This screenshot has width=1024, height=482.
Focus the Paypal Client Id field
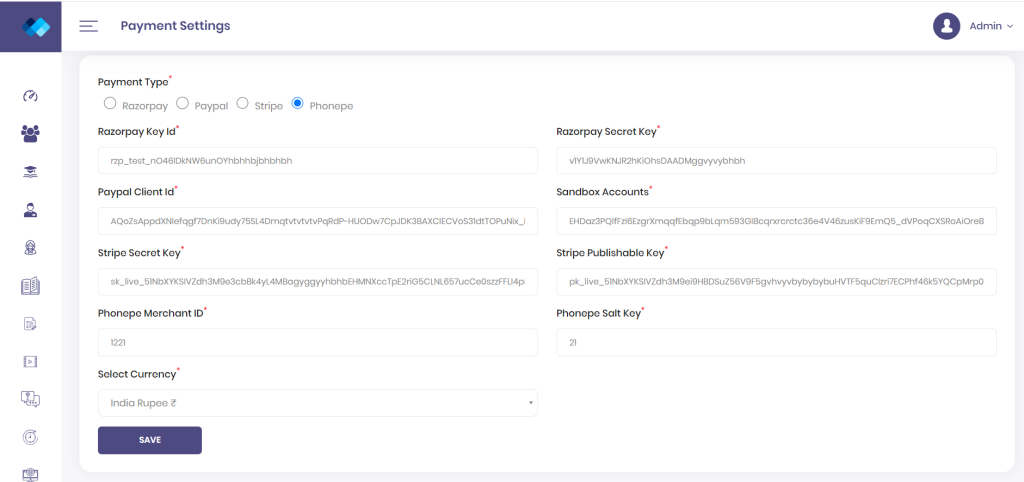point(318,221)
